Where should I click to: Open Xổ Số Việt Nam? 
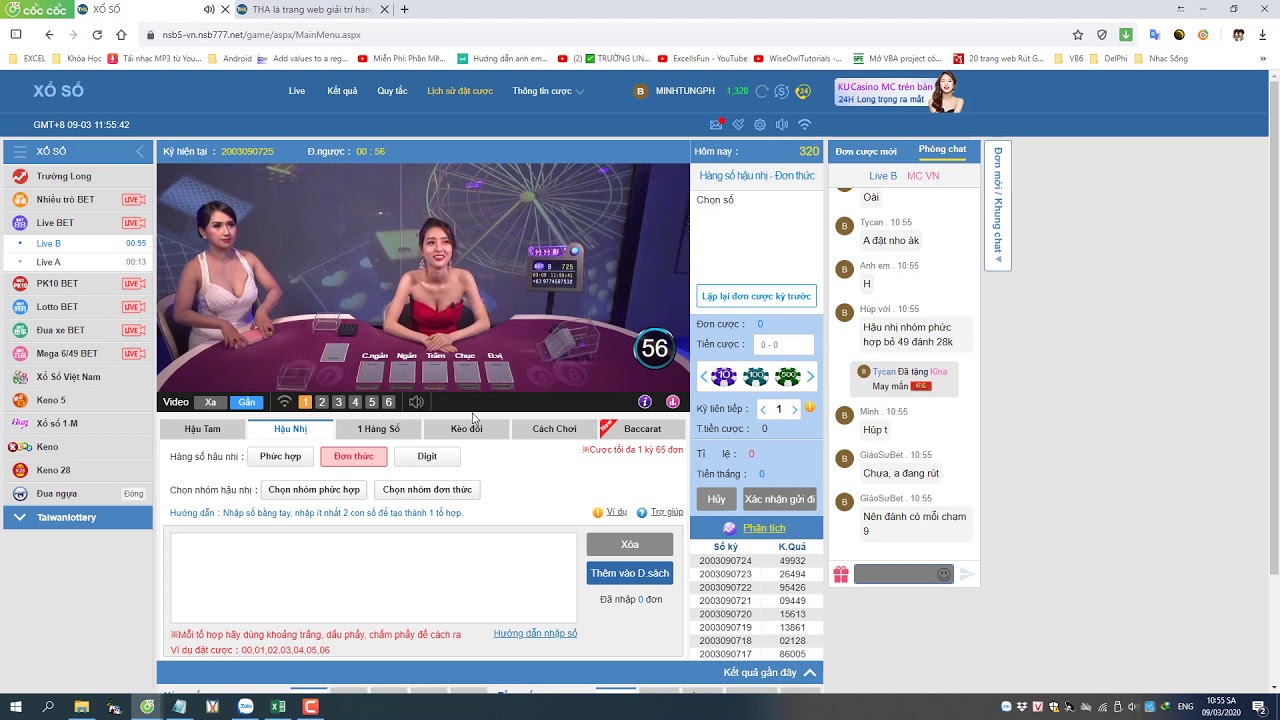(x=78, y=377)
